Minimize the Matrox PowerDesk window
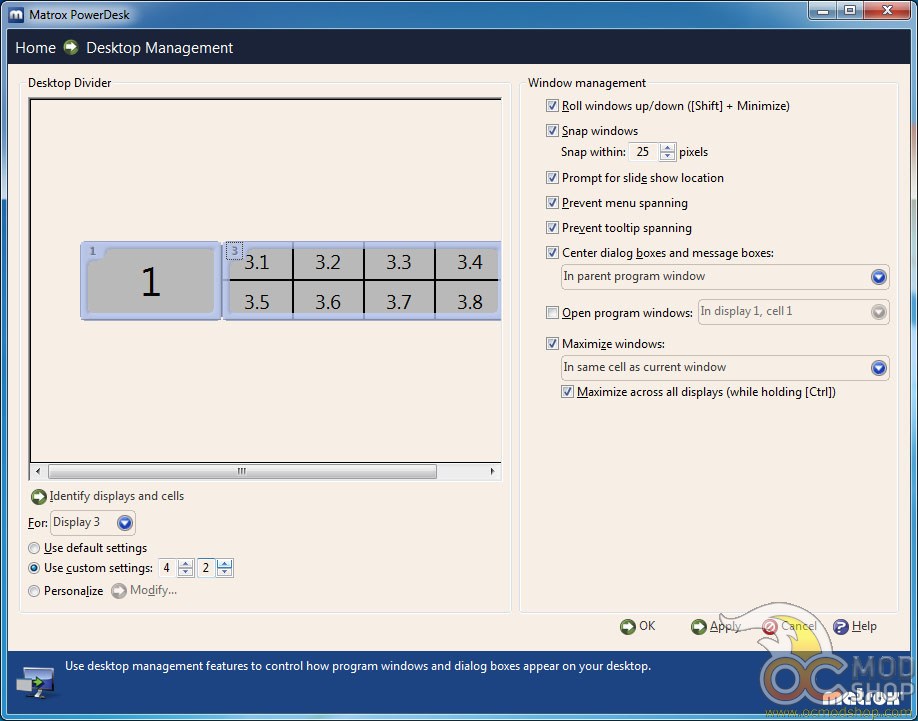Viewport: 918px width, 721px height. point(824,10)
